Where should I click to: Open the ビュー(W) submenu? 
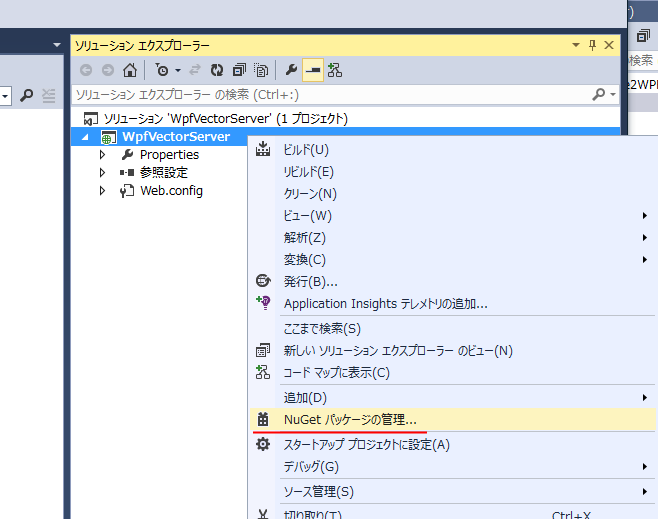[x=453, y=216]
